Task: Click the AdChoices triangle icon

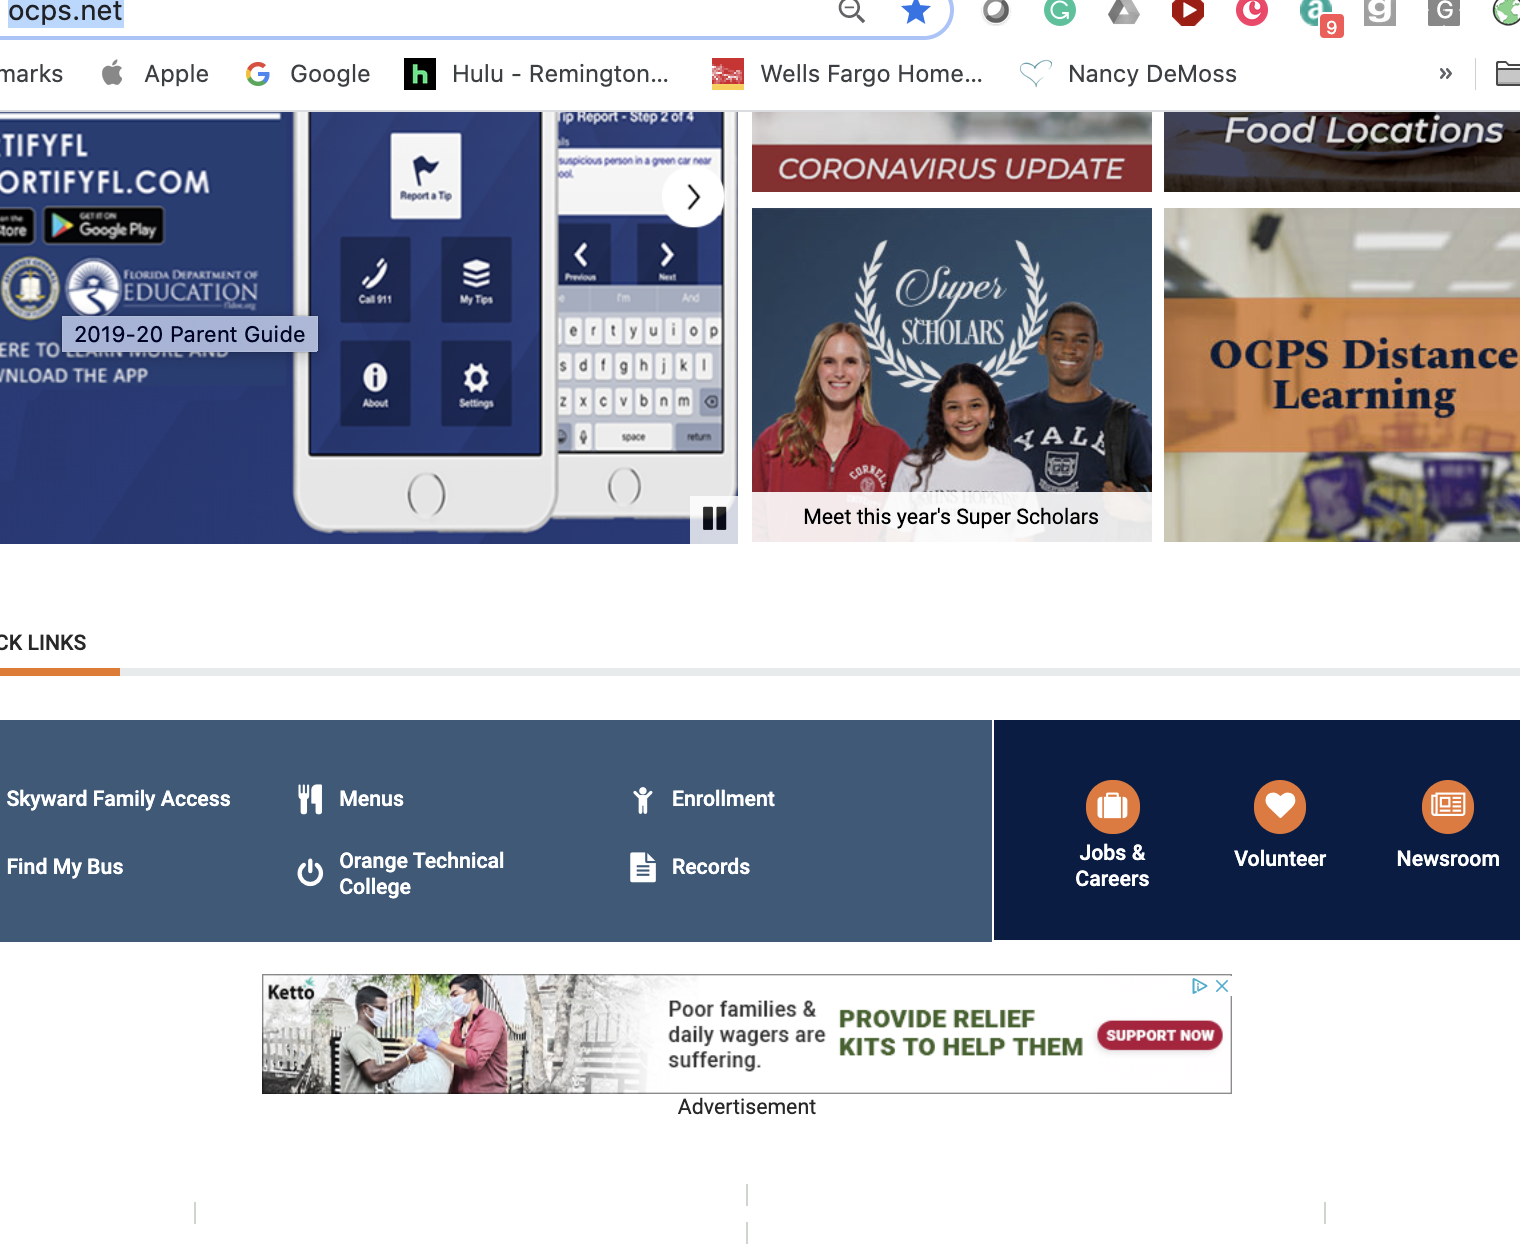Action: coord(1199,986)
